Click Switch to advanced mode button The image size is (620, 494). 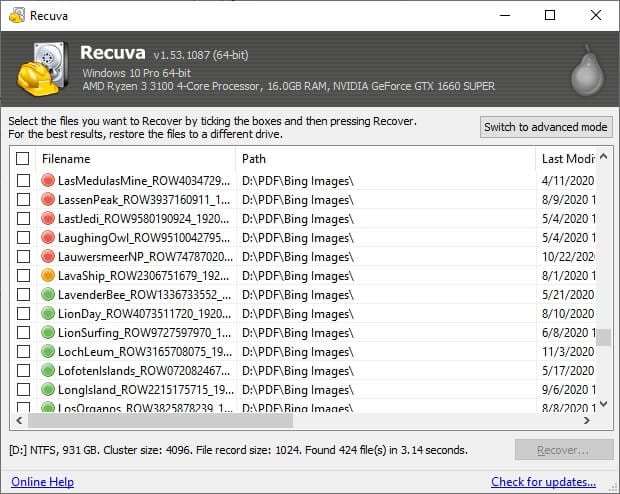click(x=546, y=127)
